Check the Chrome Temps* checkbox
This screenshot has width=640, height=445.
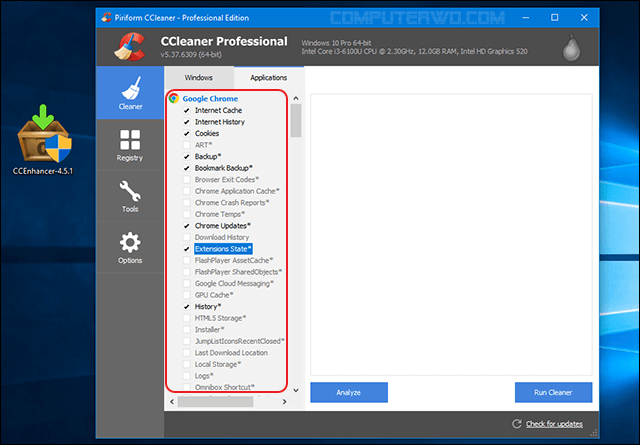pos(187,214)
